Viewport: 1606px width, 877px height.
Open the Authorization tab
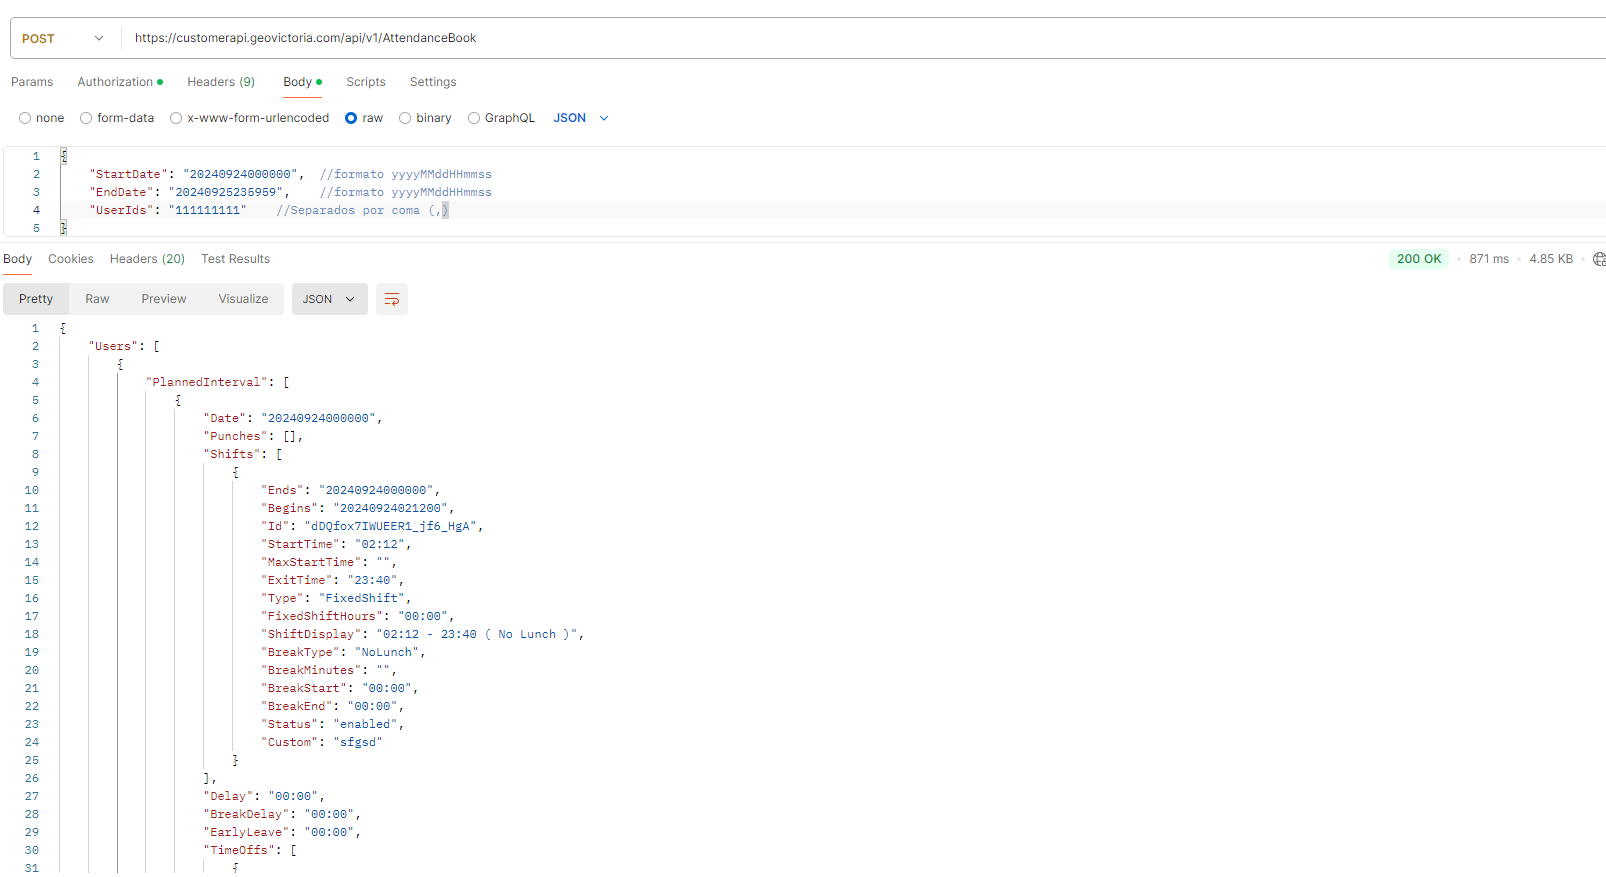pyautogui.click(x=116, y=82)
